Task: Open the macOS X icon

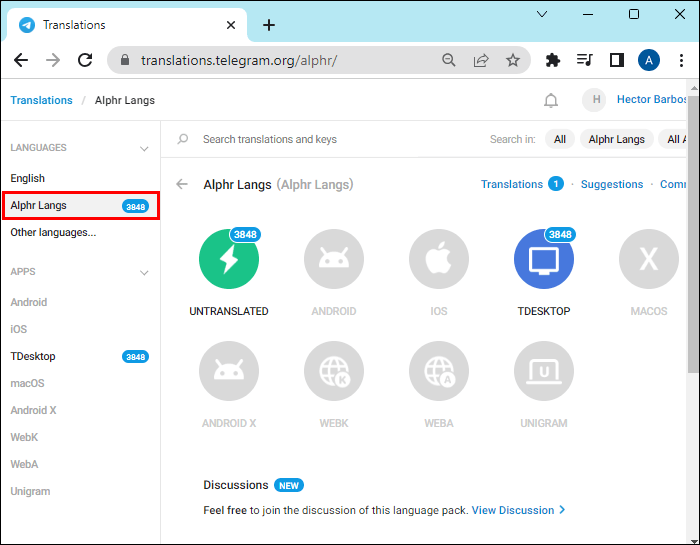Action: [649, 259]
